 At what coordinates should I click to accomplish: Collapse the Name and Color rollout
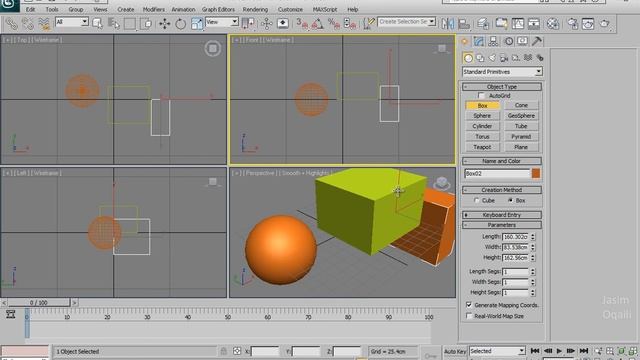click(502, 161)
